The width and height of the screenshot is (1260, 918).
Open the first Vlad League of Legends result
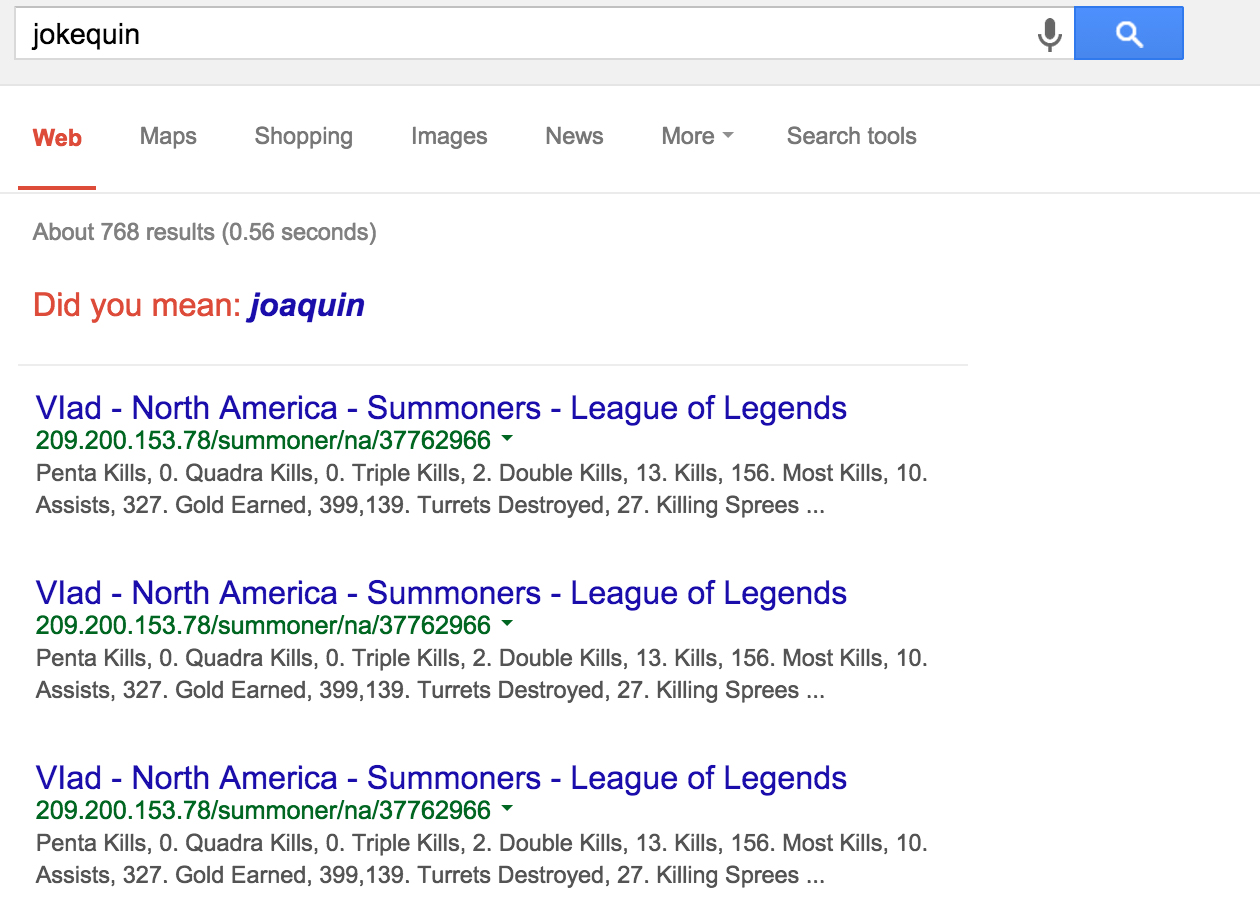(441, 408)
